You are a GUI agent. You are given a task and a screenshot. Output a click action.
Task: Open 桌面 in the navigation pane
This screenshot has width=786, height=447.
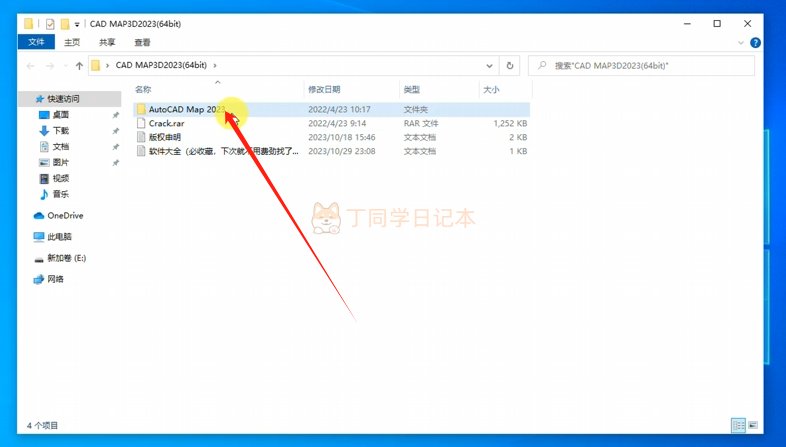click(61, 115)
